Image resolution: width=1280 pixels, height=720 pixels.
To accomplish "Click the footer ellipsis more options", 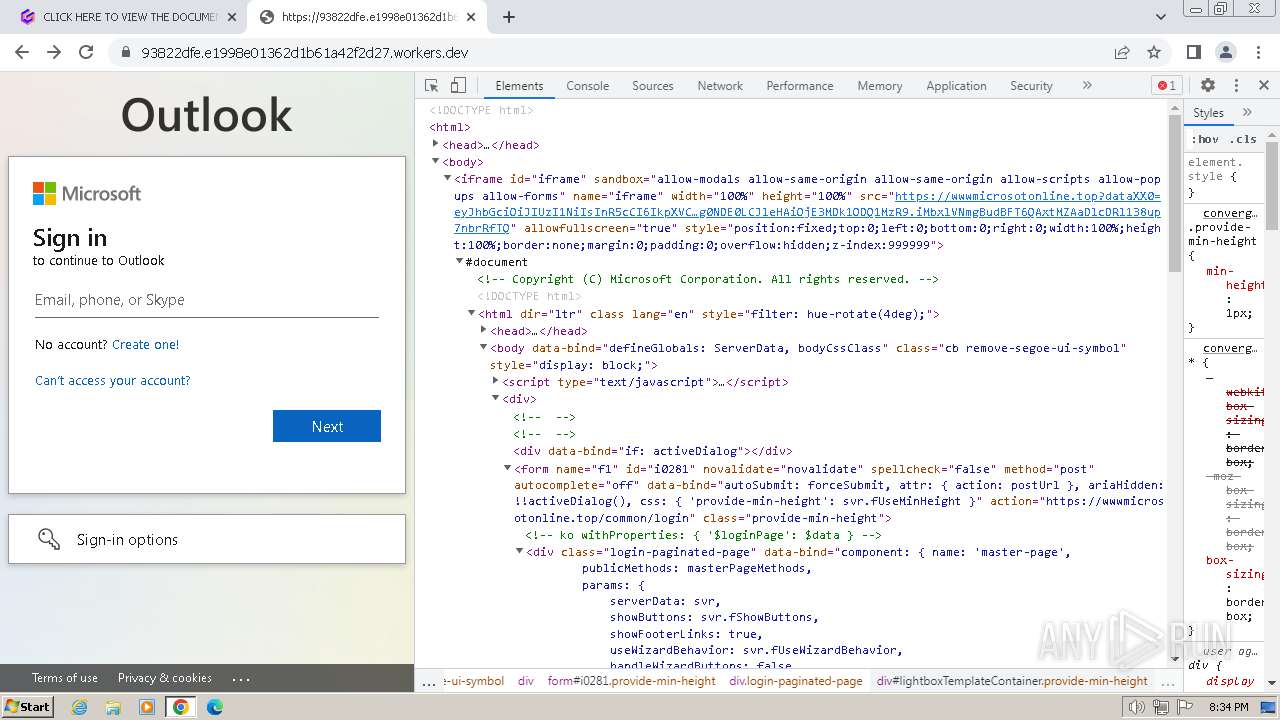I will tap(240, 678).
